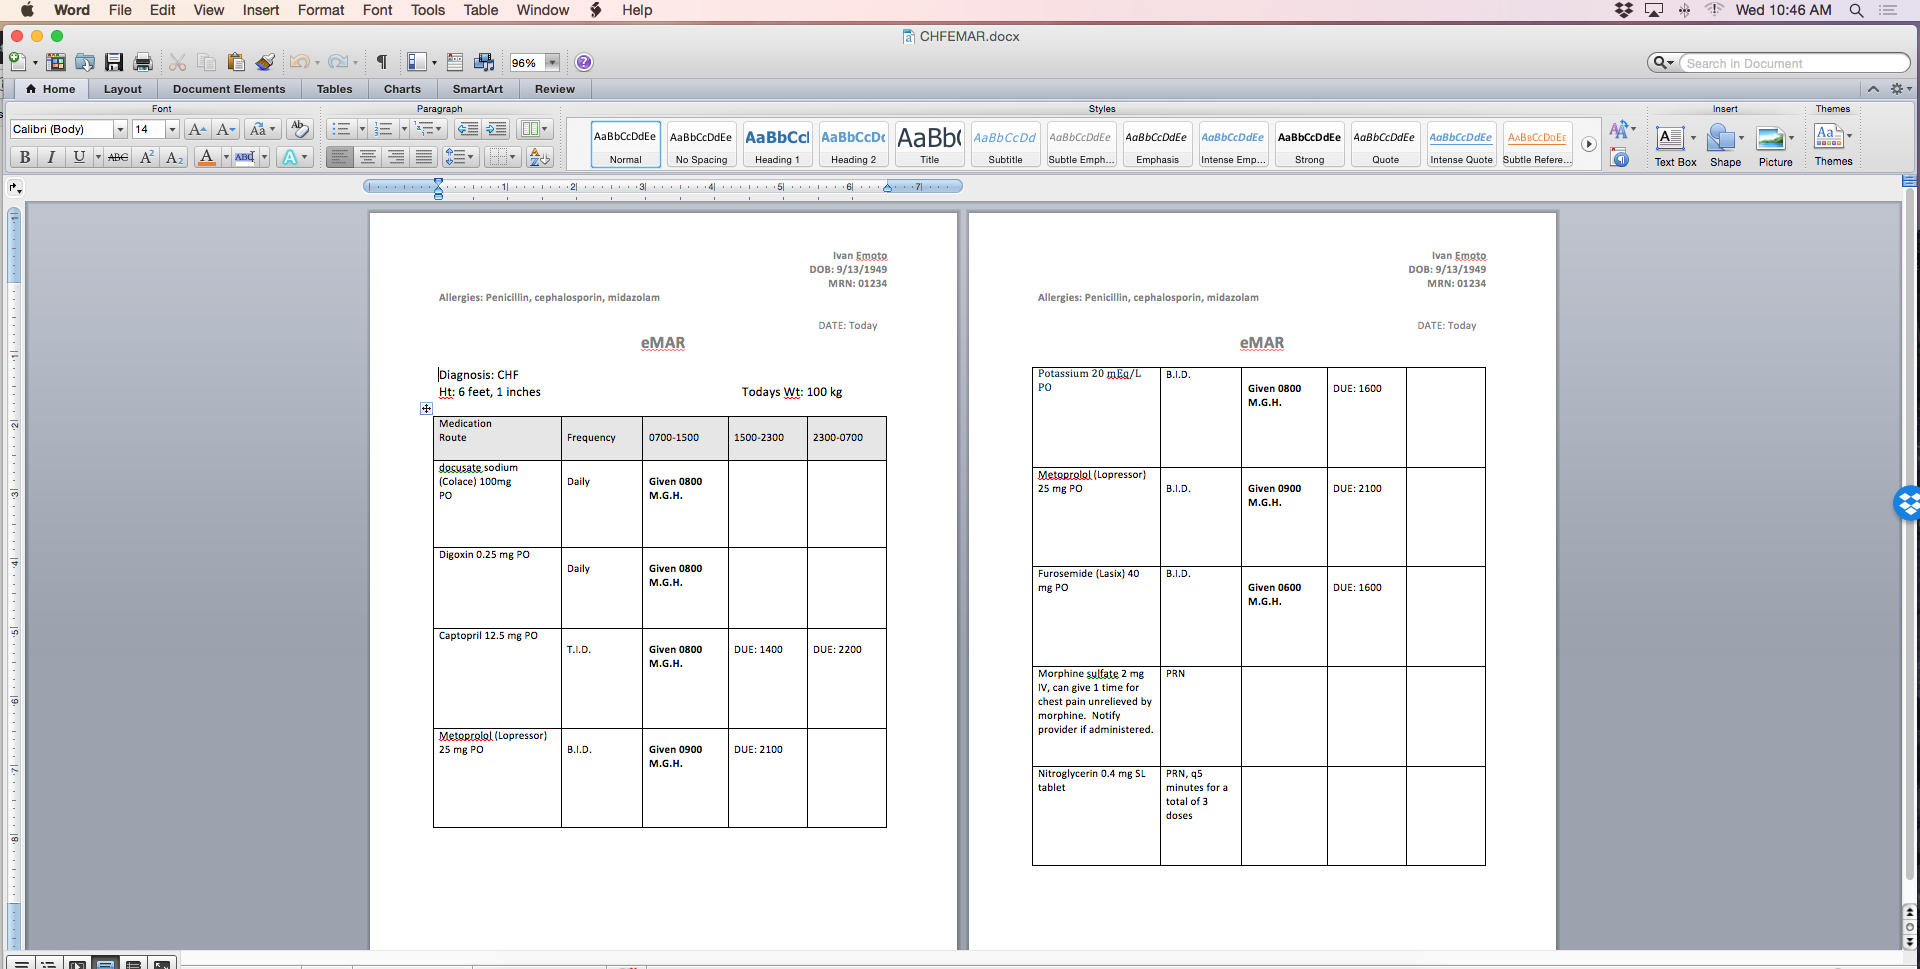
Task: Toggle Italic formatting
Action: click(x=51, y=157)
